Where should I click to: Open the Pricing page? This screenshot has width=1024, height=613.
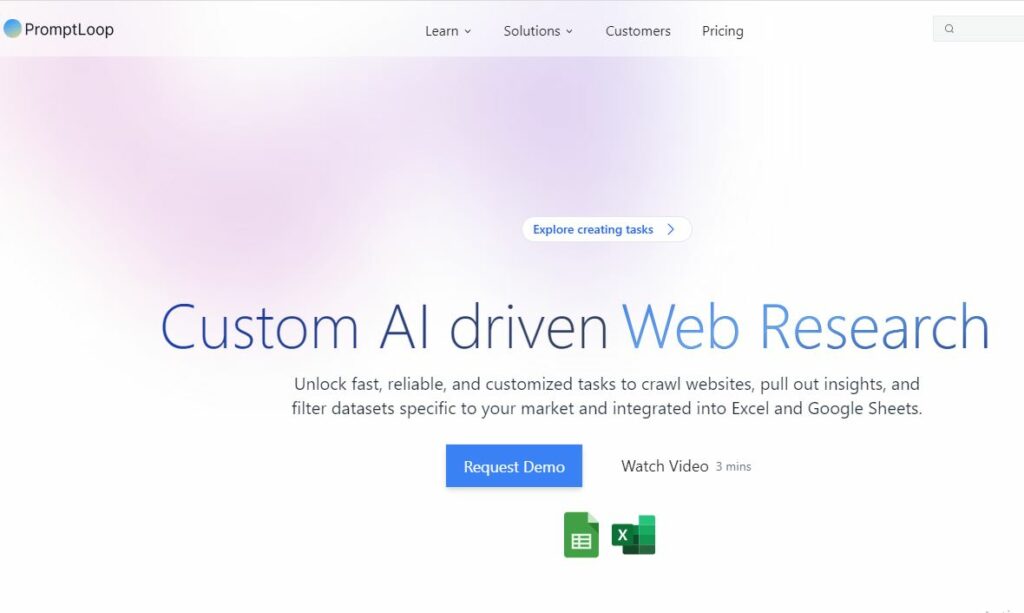(722, 31)
